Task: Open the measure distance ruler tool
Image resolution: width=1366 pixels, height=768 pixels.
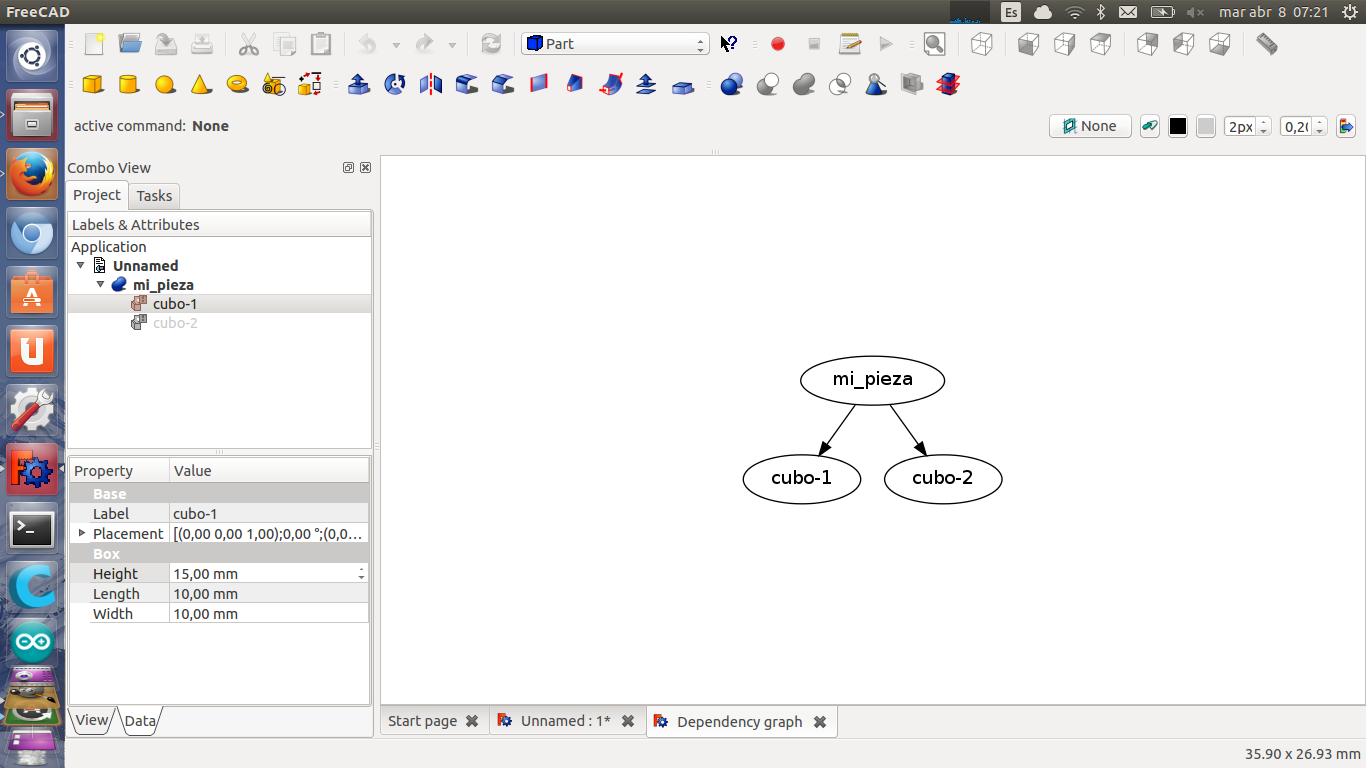Action: [1267, 44]
